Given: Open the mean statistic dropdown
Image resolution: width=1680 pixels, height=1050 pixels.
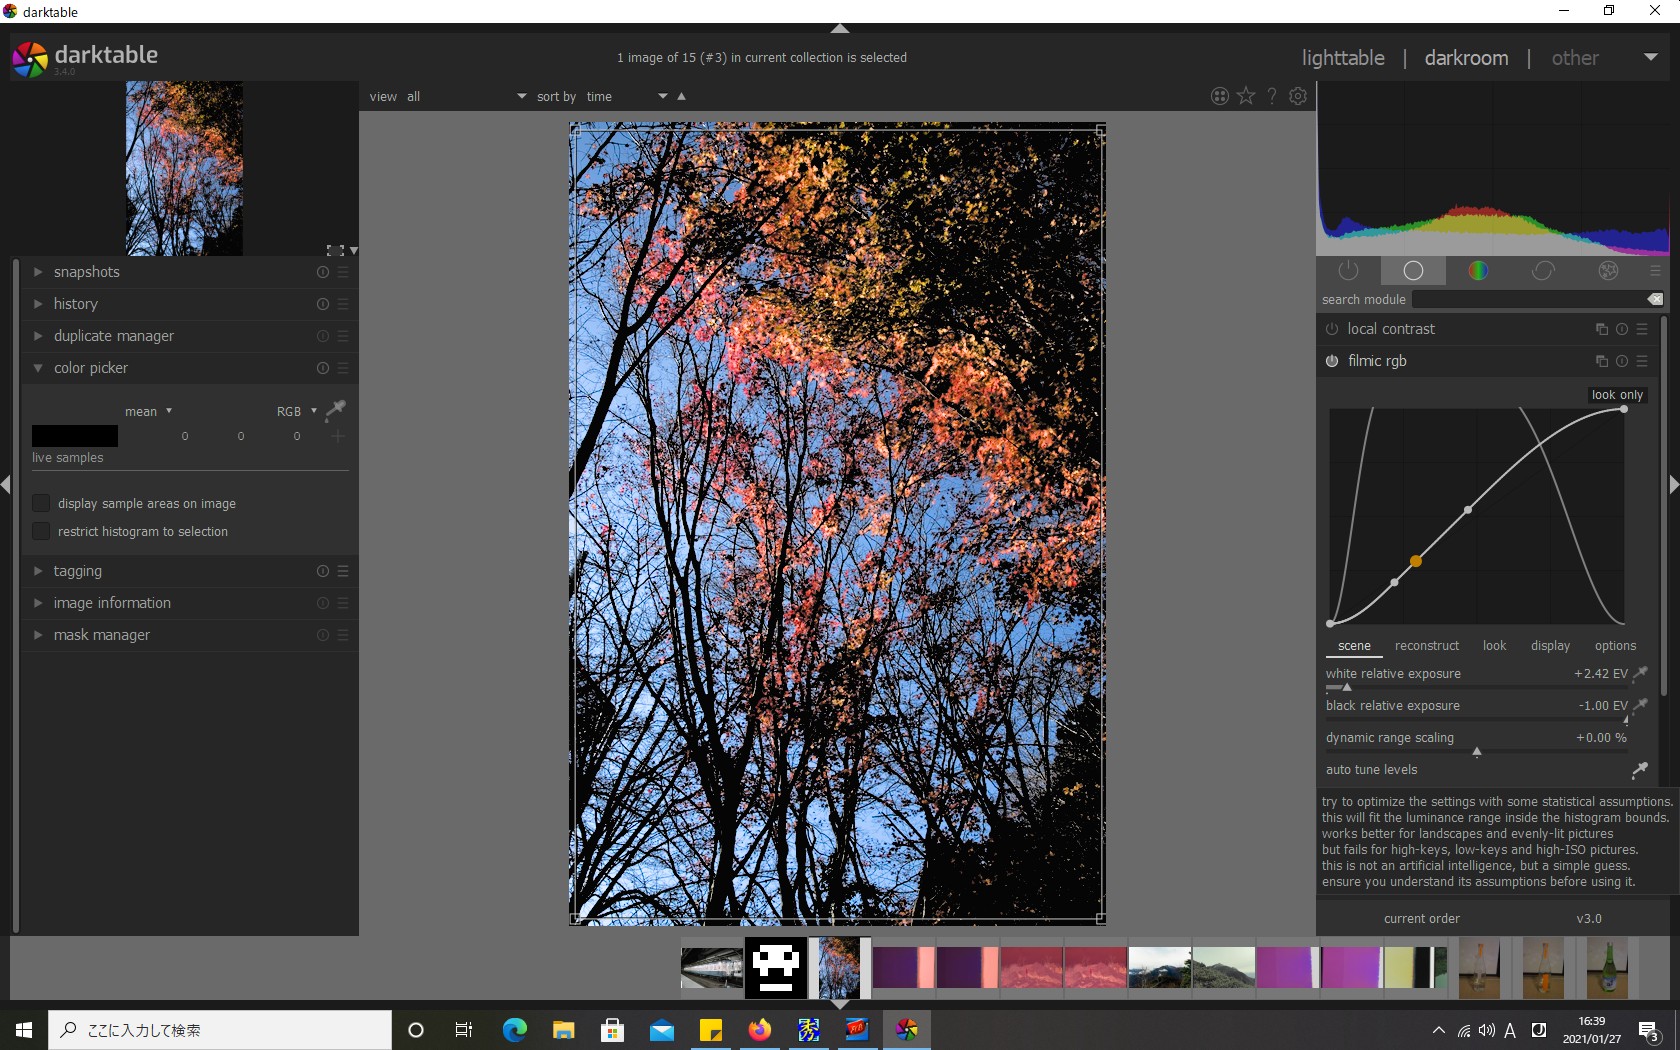Looking at the screenshot, I should point(148,411).
